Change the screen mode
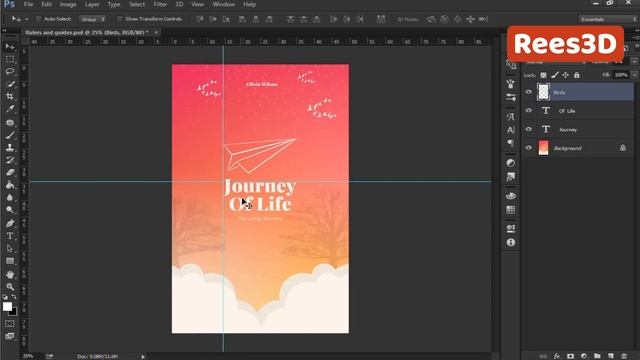 (x=10, y=336)
